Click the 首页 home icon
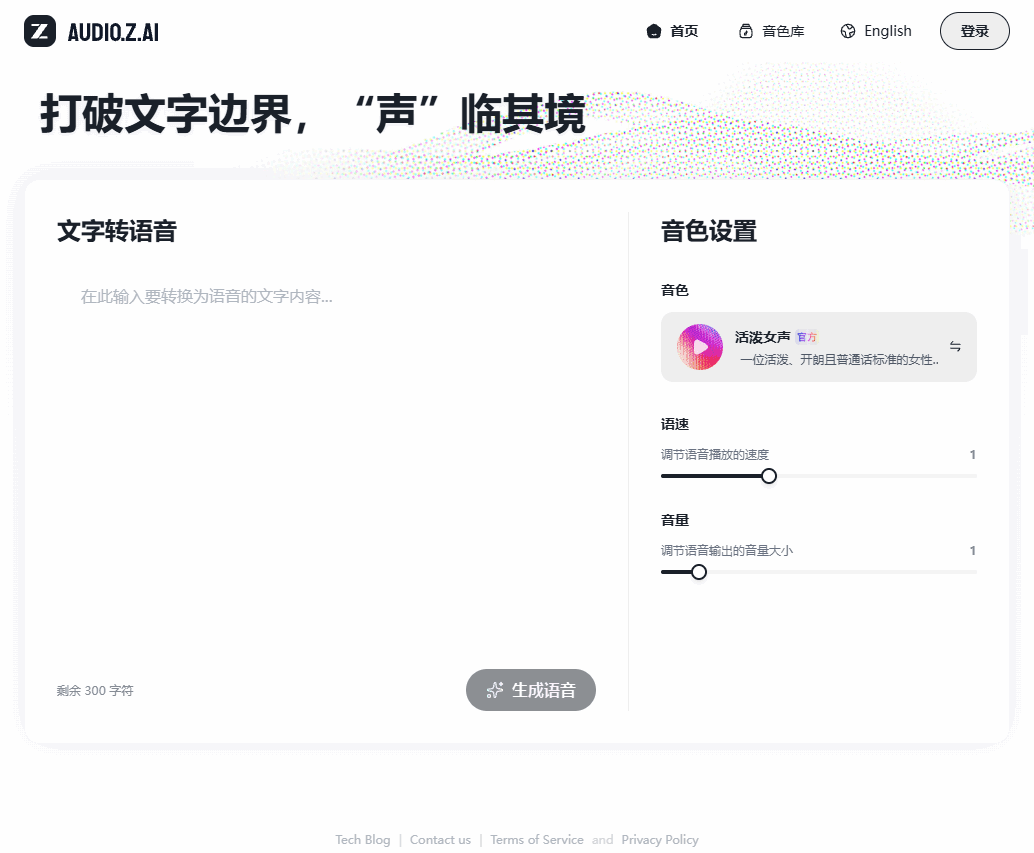Image resolution: width=1034 pixels, height=853 pixels. pos(654,31)
